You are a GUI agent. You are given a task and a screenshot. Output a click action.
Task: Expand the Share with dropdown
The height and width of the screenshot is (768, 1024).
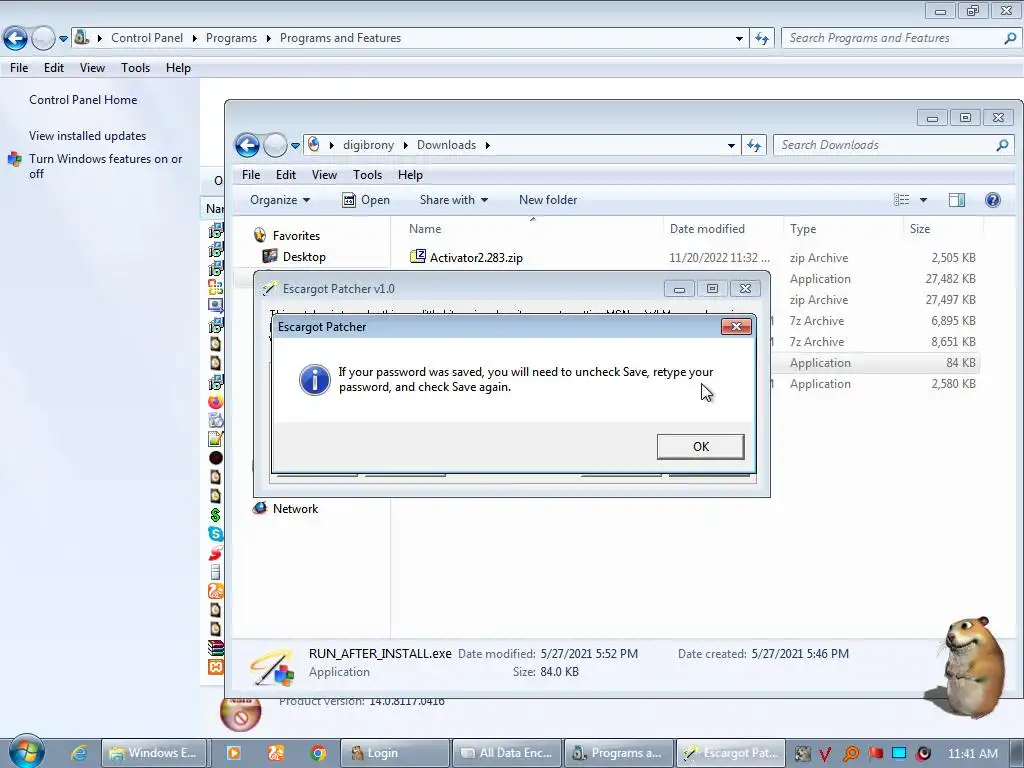[454, 200]
